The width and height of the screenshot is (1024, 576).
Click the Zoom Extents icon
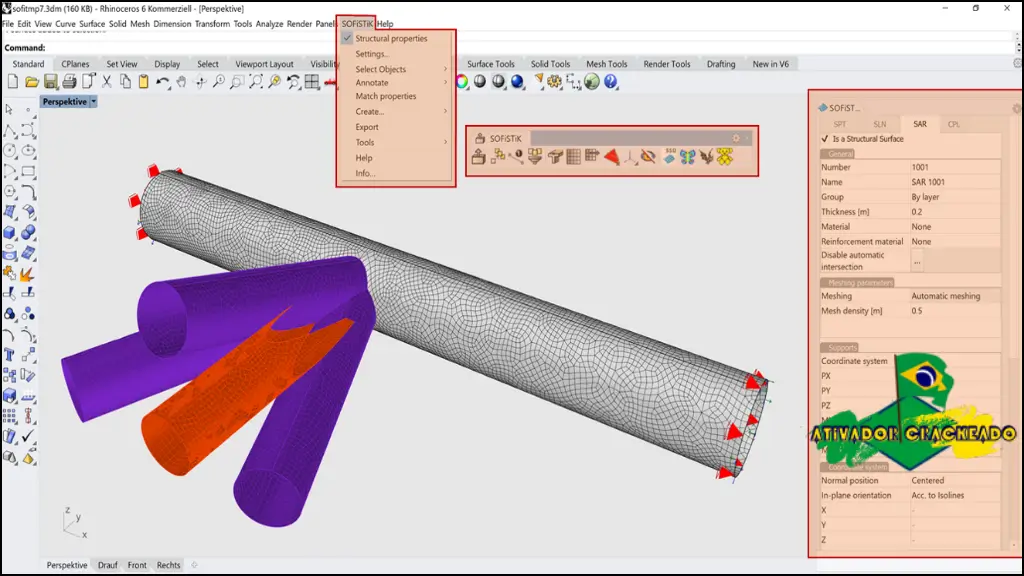[x=256, y=82]
